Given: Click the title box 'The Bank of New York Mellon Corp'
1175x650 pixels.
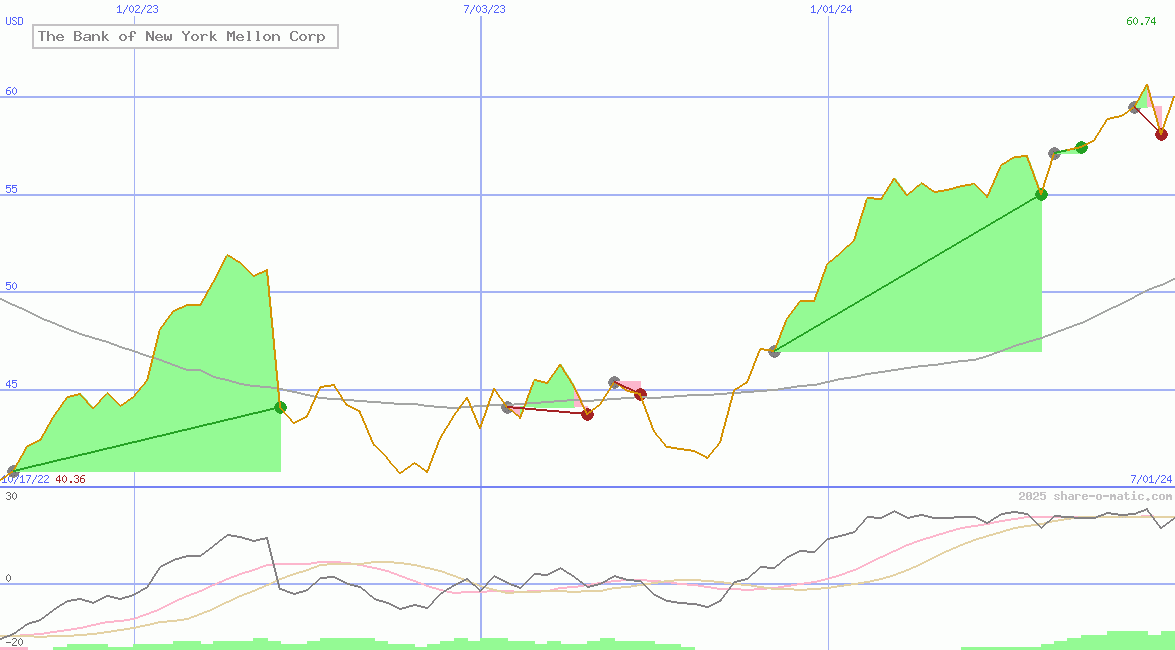Looking at the screenshot, I should pos(185,37).
